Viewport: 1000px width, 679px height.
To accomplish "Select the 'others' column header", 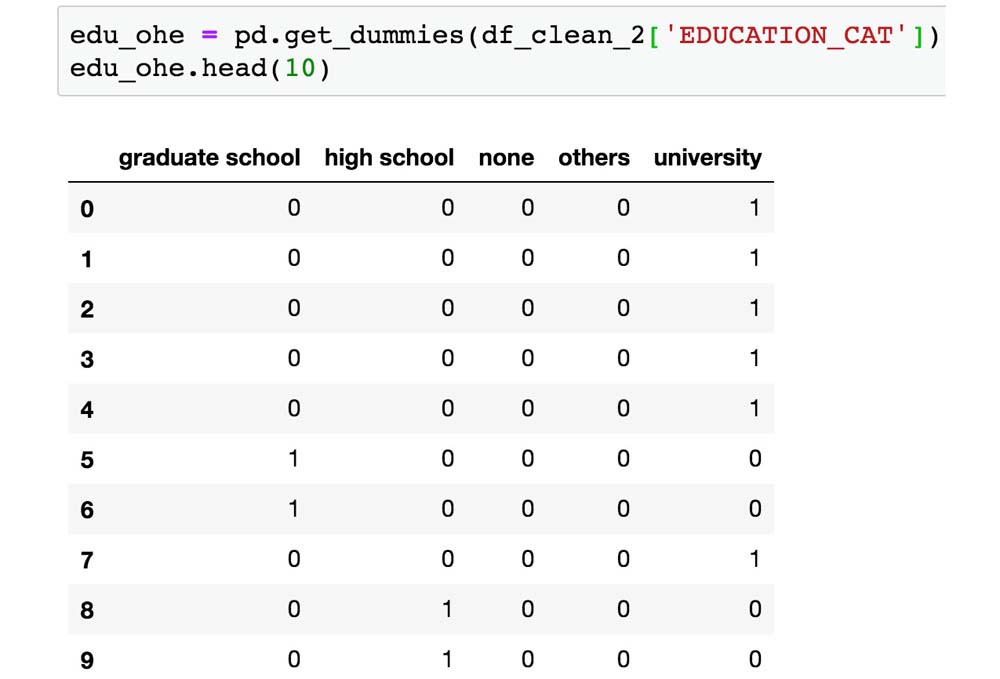I will click(x=594, y=158).
